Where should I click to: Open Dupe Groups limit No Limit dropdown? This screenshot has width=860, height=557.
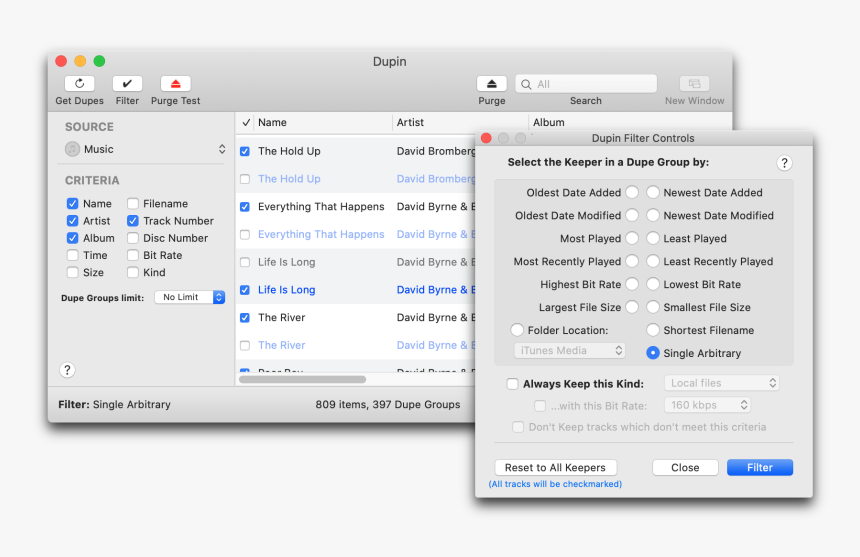click(x=190, y=297)
